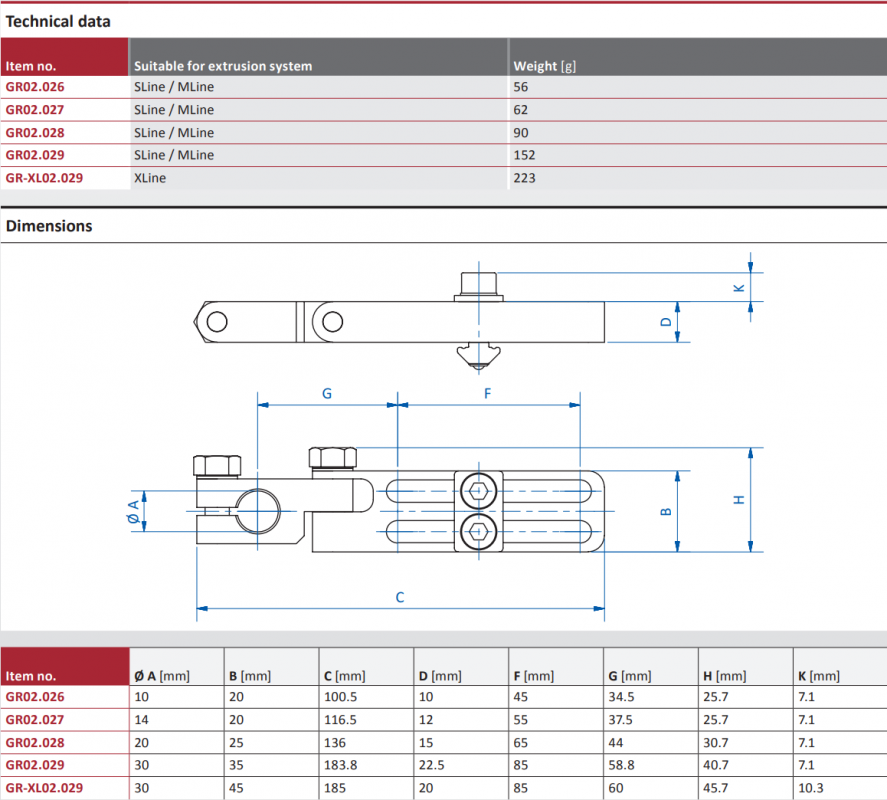Click the H value 40.7

(716, 765)
